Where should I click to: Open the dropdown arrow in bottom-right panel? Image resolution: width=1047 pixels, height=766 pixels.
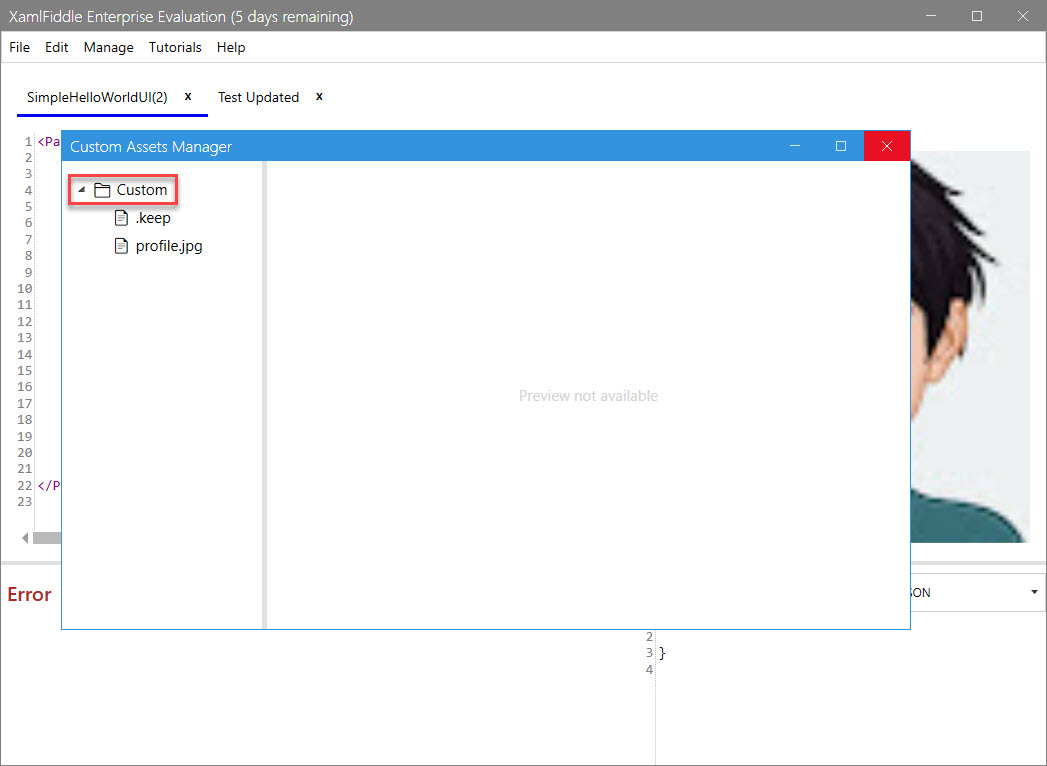(x=1034, y=592)
